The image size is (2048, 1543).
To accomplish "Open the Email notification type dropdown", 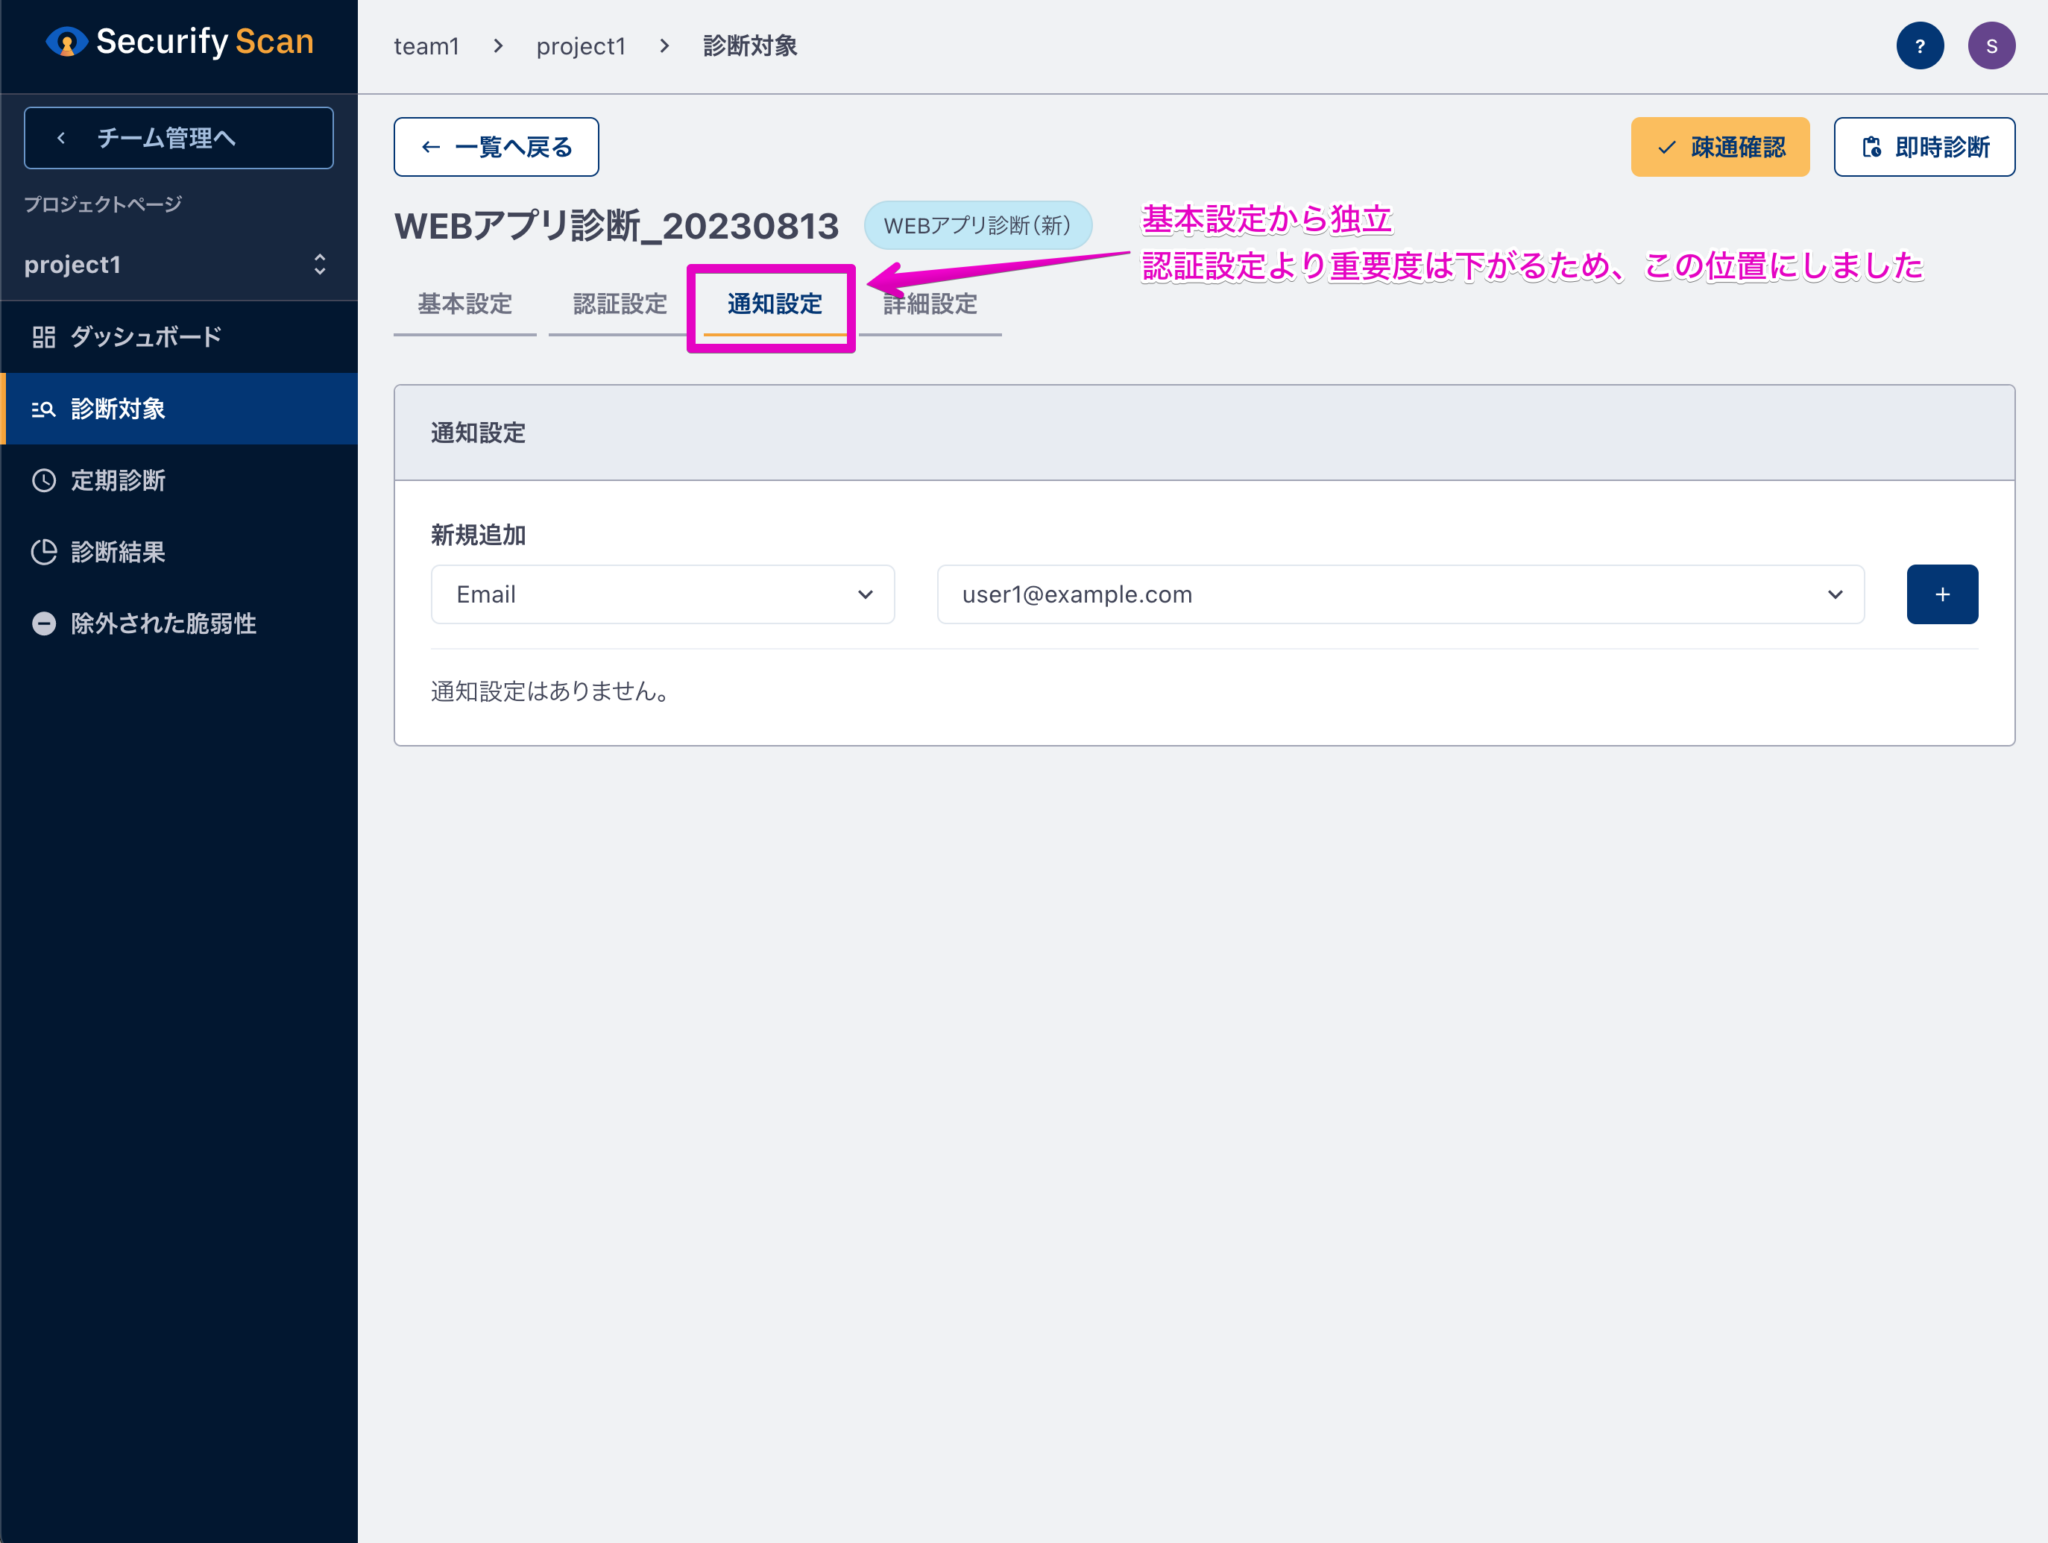I will click(x=662, y=594).
